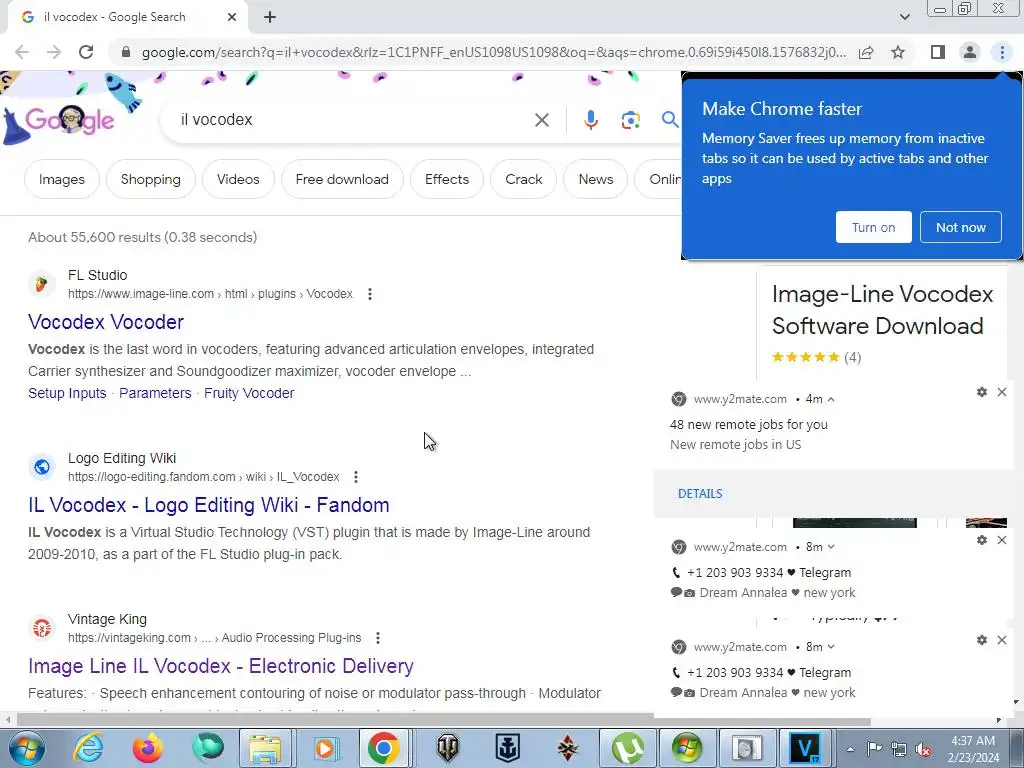The width and height of the screenshot is (1024, 768).
Task: Open settings gear on last y2mate notification
Action: click(x=982, y=640)
